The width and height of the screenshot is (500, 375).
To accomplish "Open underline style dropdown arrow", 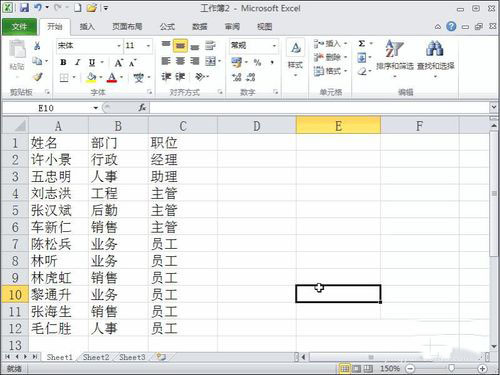I will pyautogui.click(x=102, y=62).
